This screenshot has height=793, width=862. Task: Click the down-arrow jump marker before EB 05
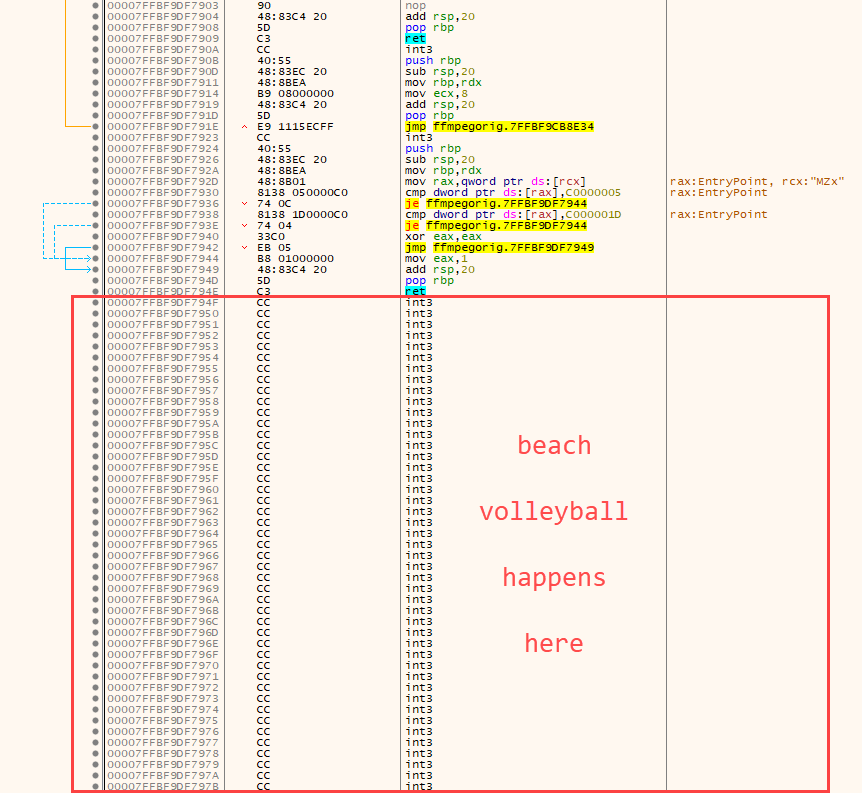(246, 248)
